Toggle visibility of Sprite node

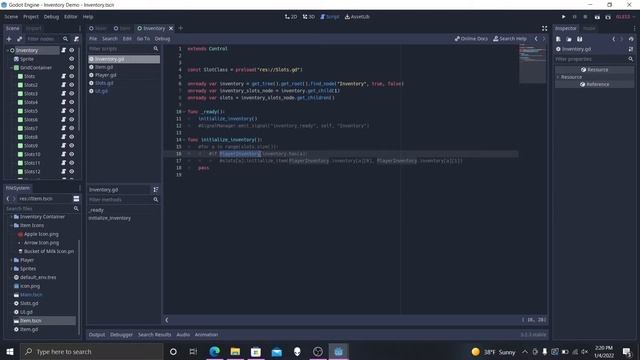71,59
